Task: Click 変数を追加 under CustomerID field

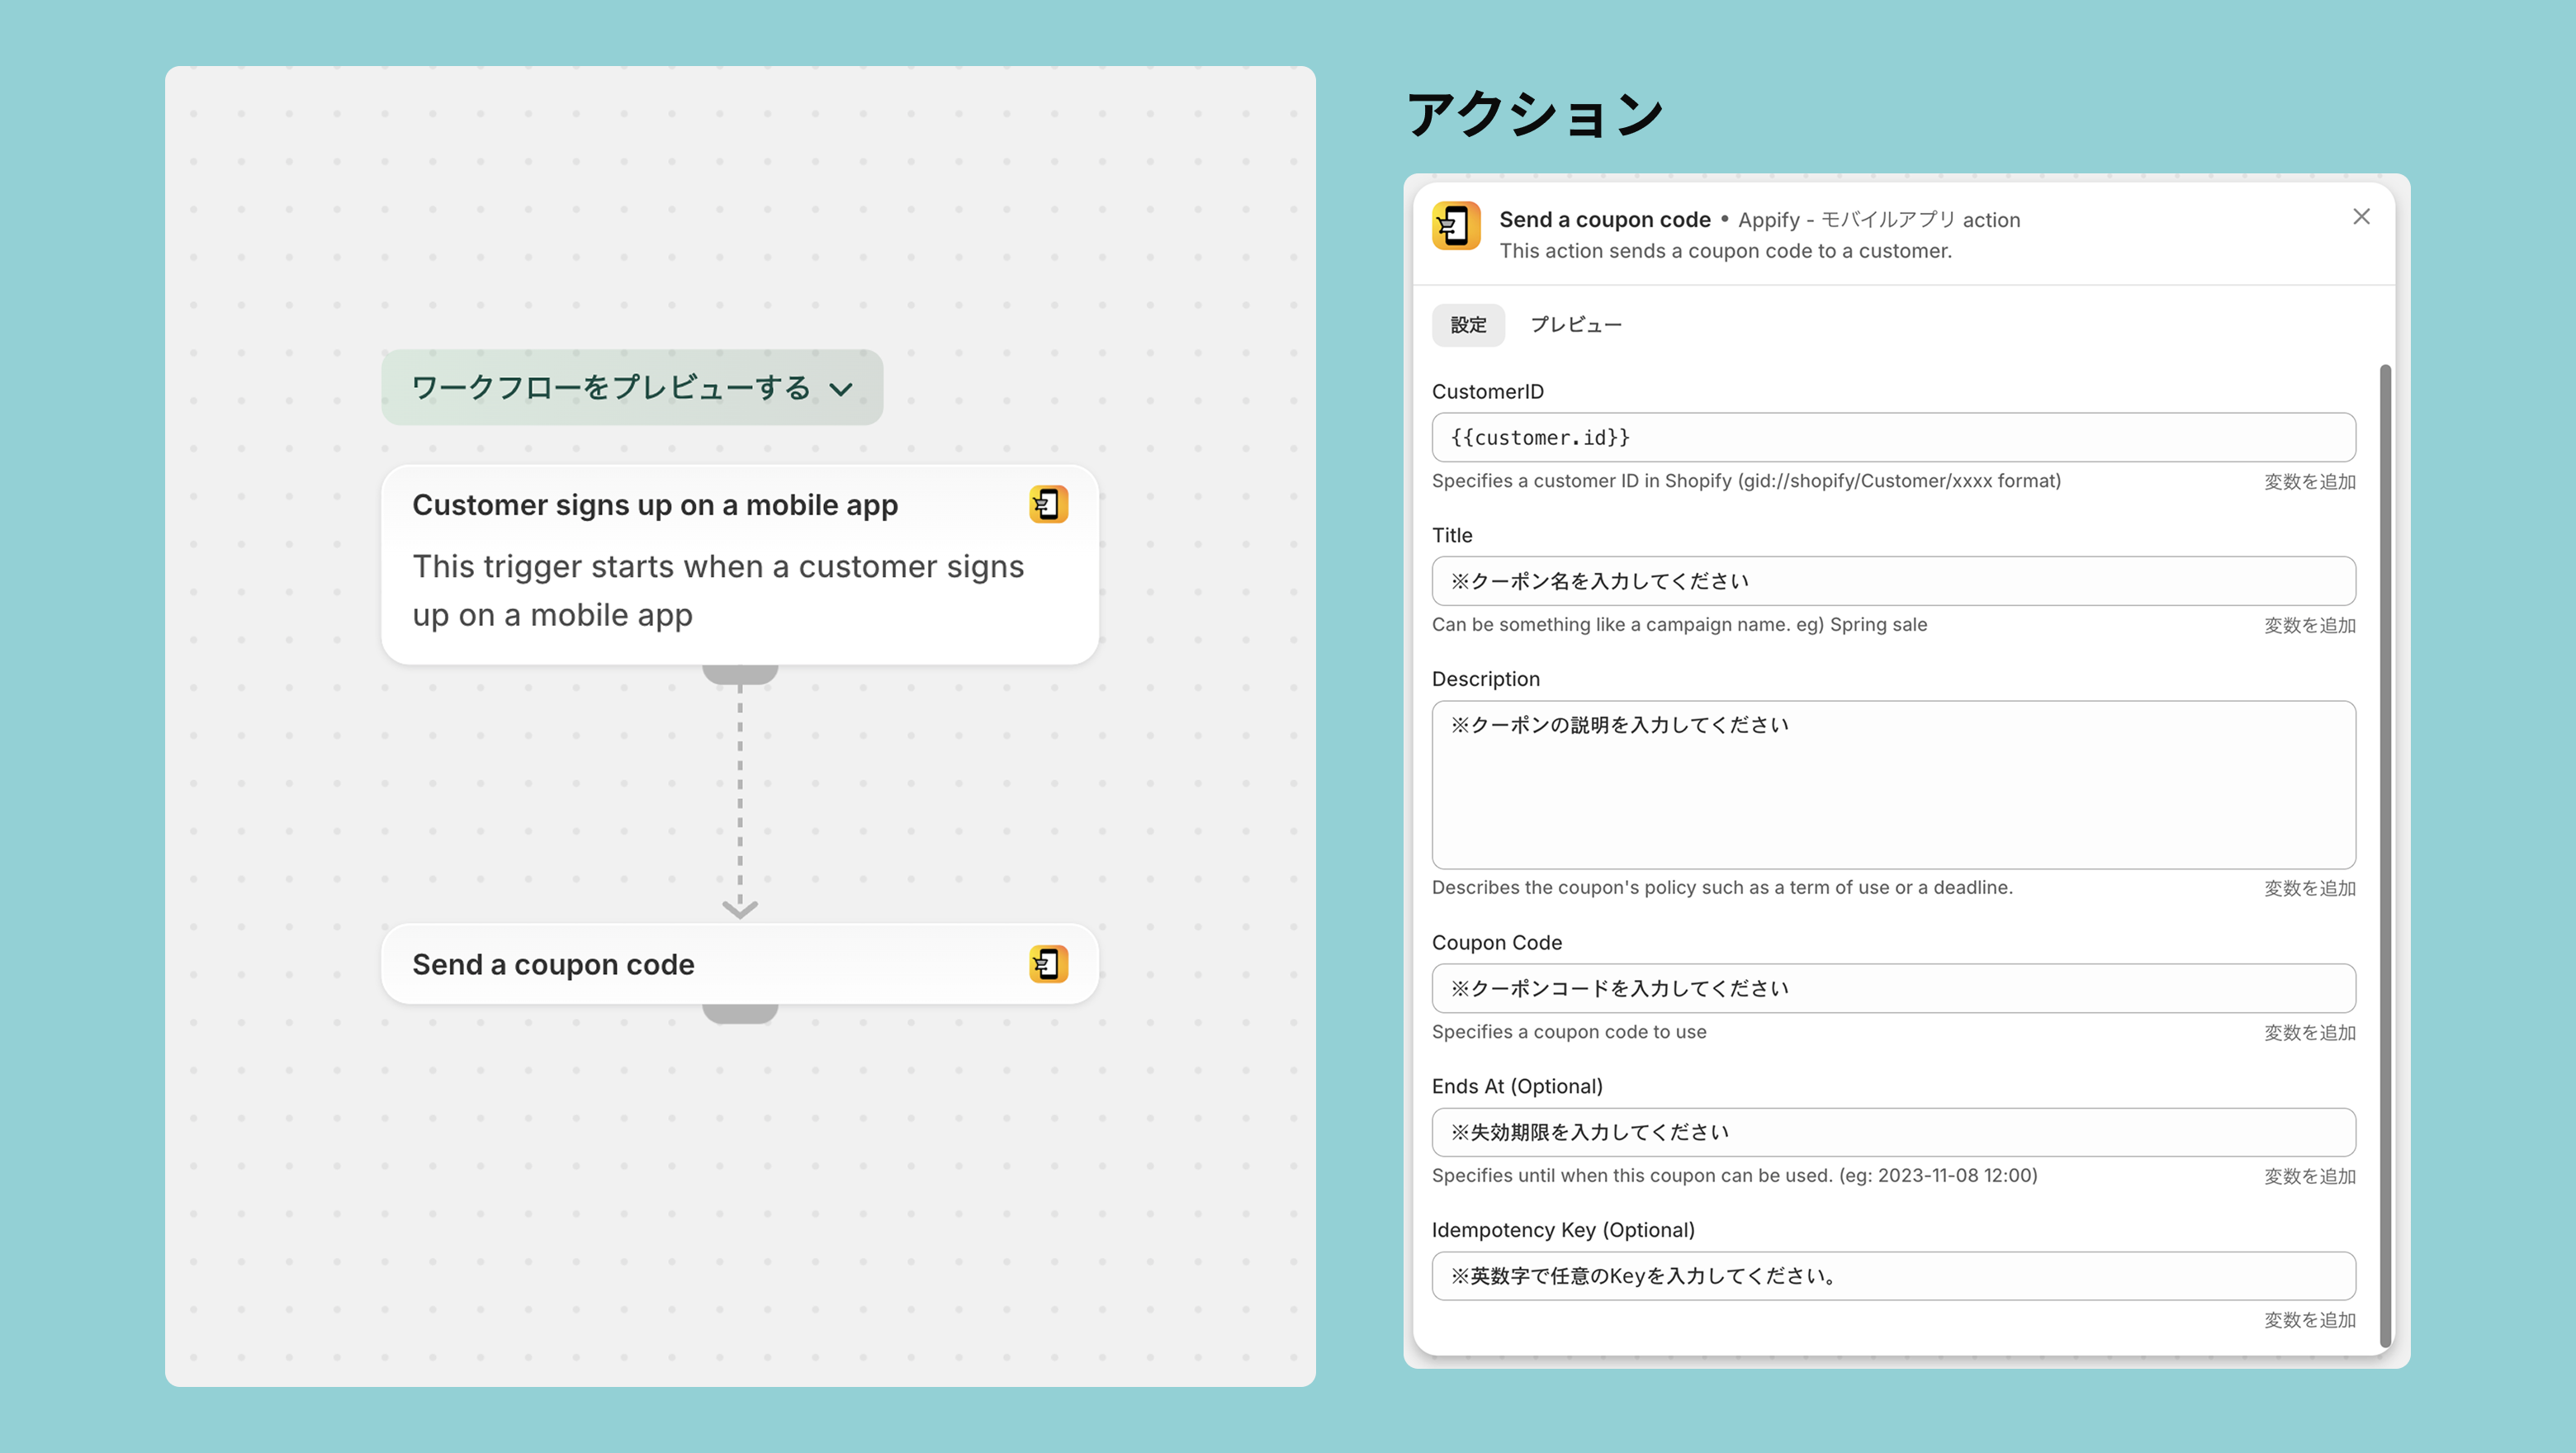Action: click(x=2309, y=482)
